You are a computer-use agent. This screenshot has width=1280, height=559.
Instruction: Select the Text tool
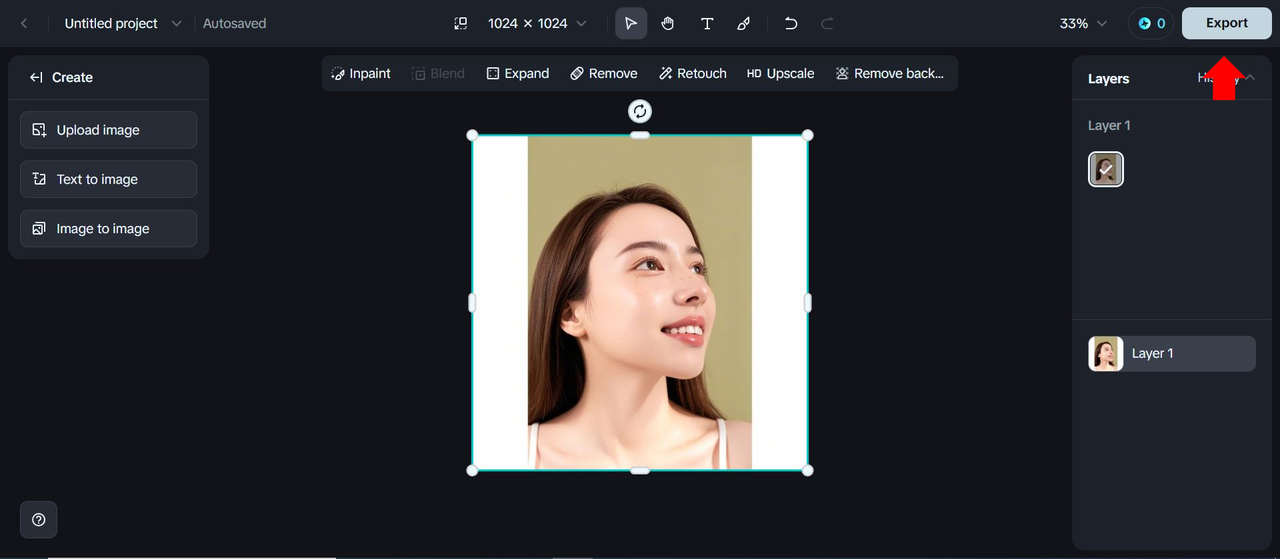tap(707, 23)
